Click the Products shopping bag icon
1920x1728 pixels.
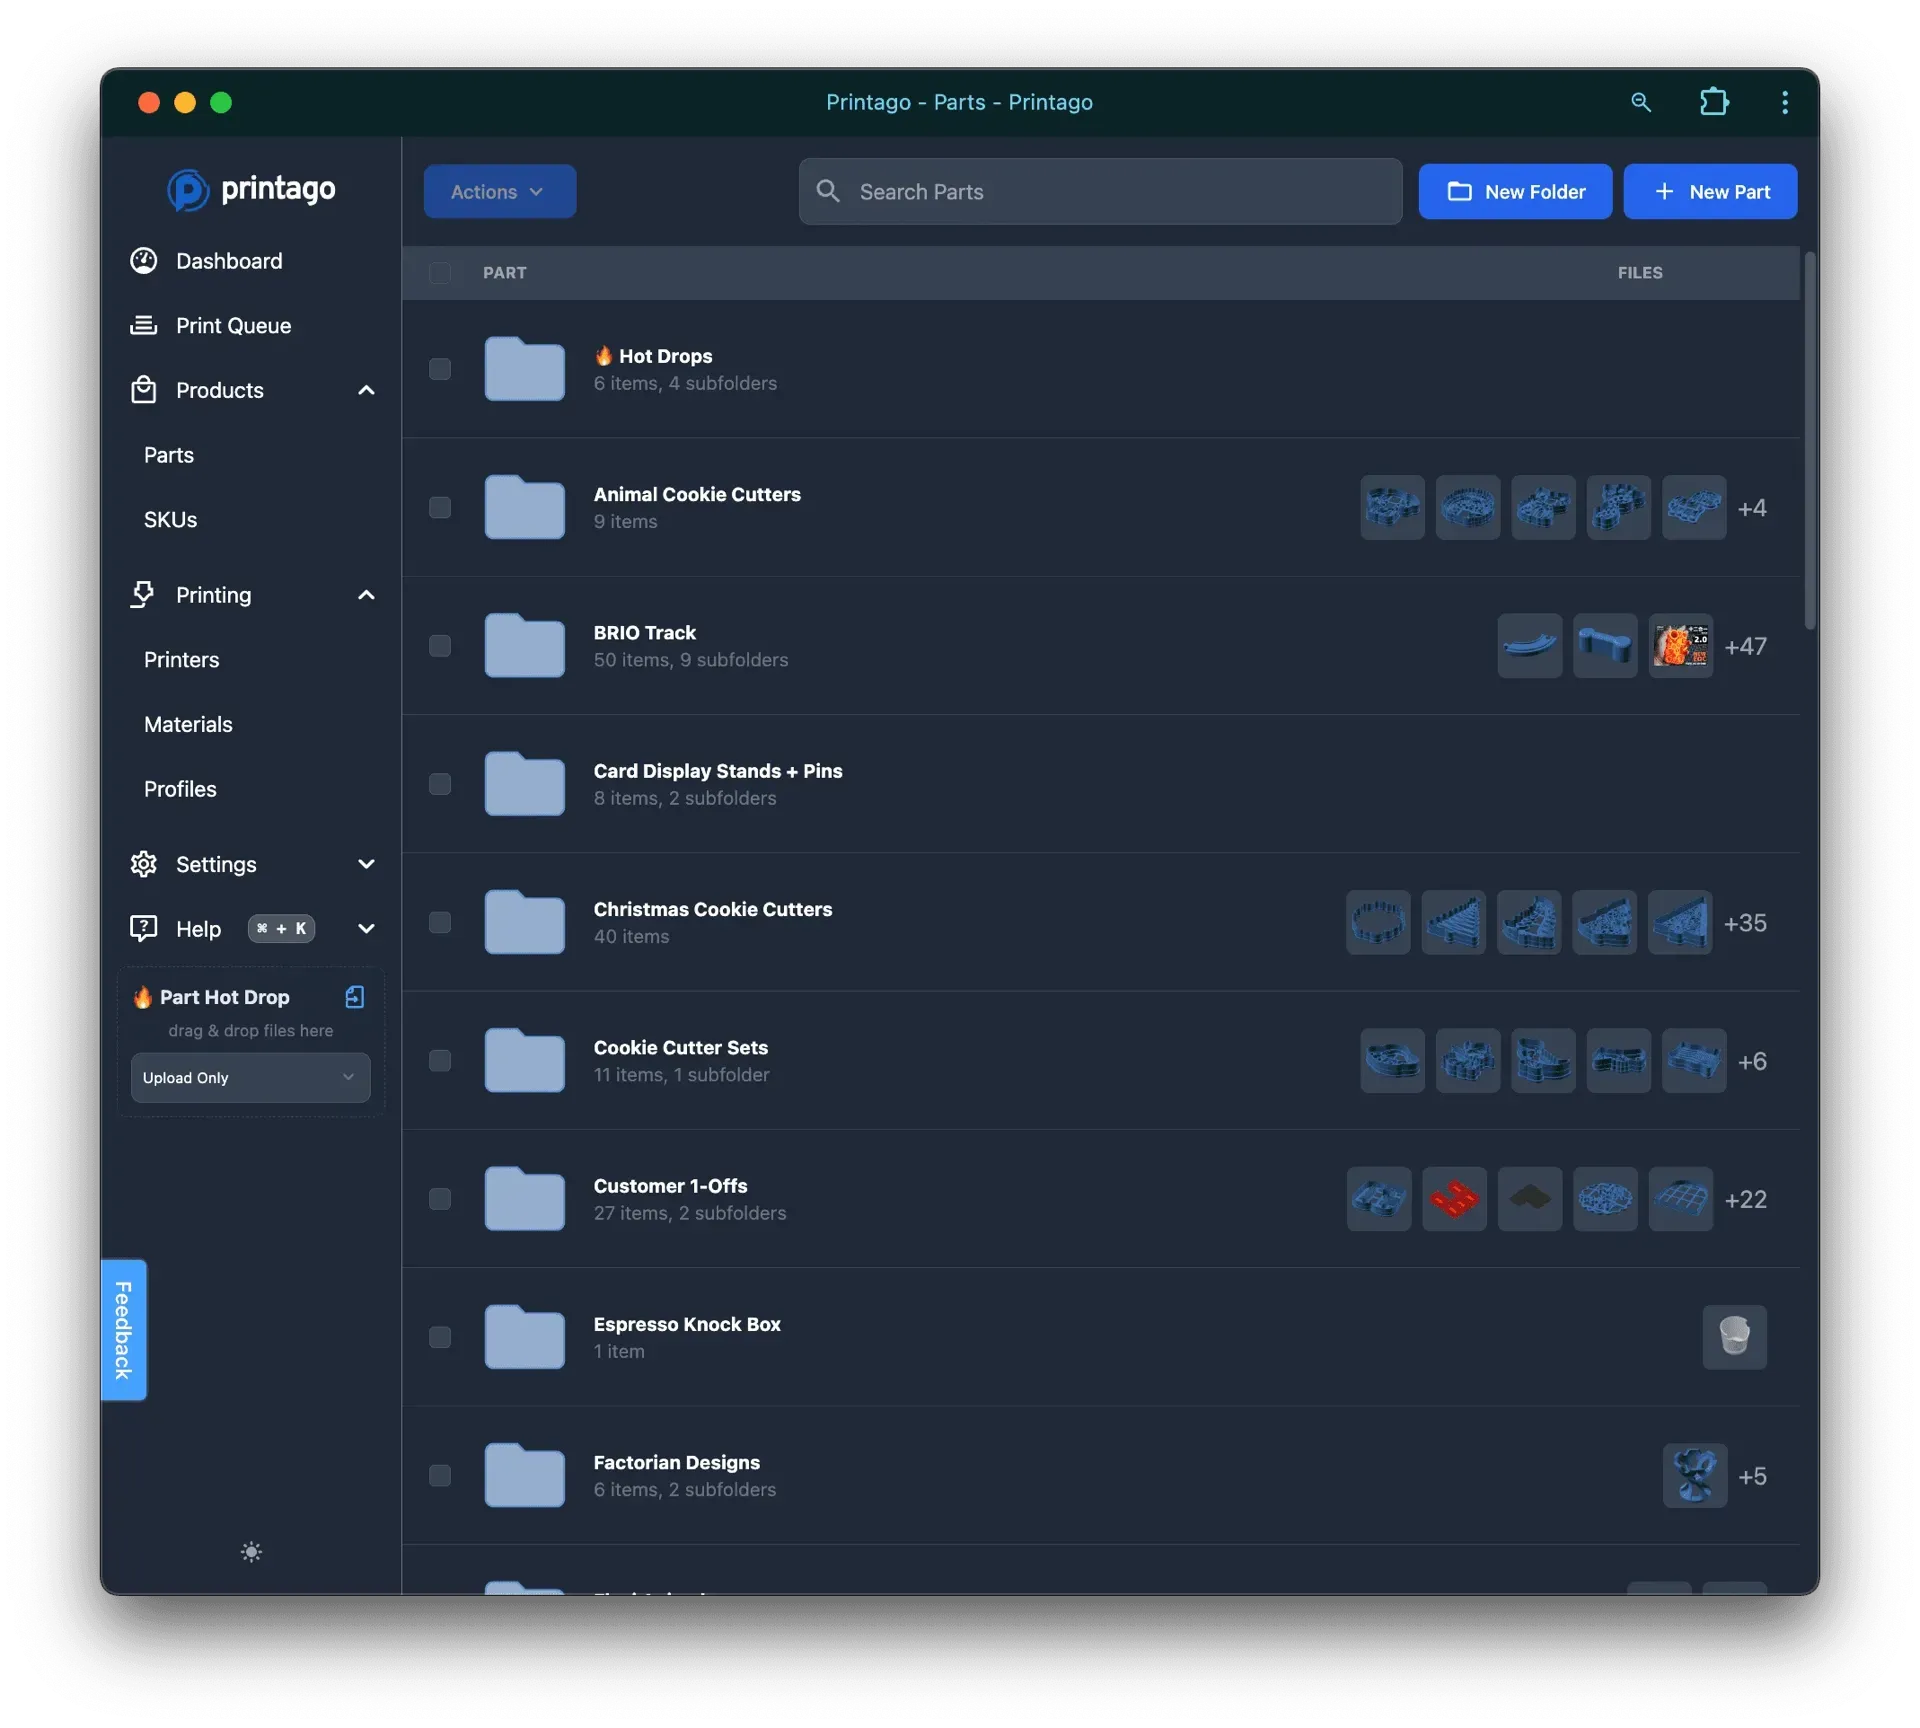(x=143, y=390)
